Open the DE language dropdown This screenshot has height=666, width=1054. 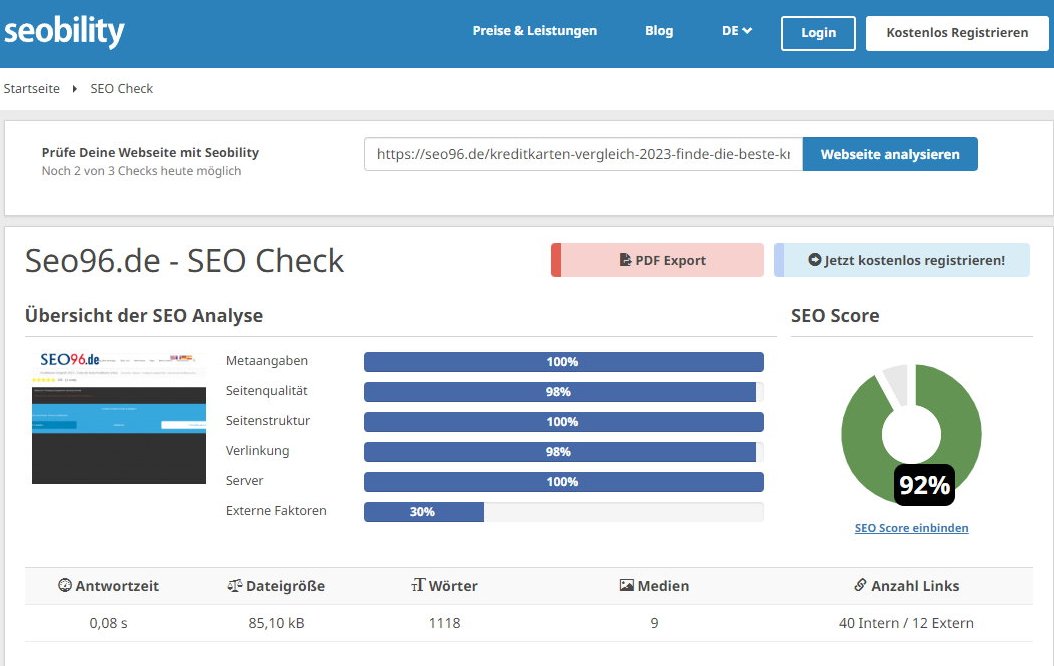(x=736, y=31)
